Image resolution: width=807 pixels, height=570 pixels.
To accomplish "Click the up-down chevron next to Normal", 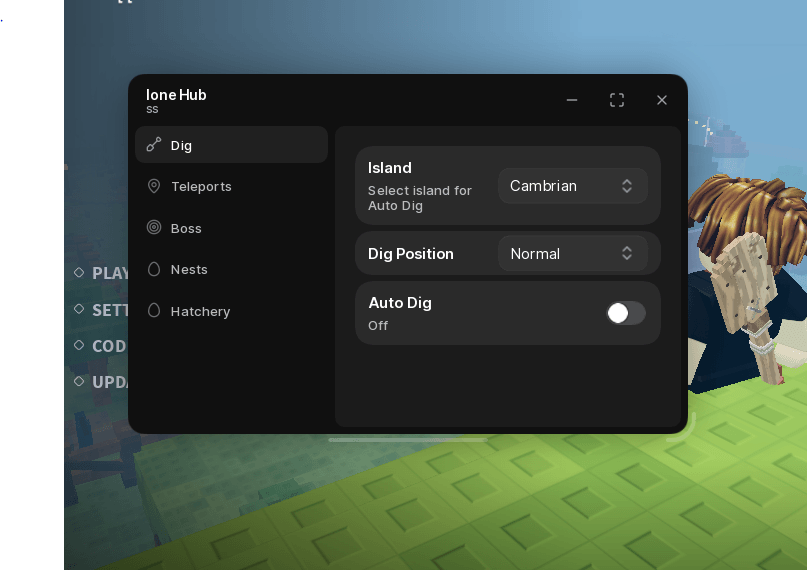I will point(626,253).
